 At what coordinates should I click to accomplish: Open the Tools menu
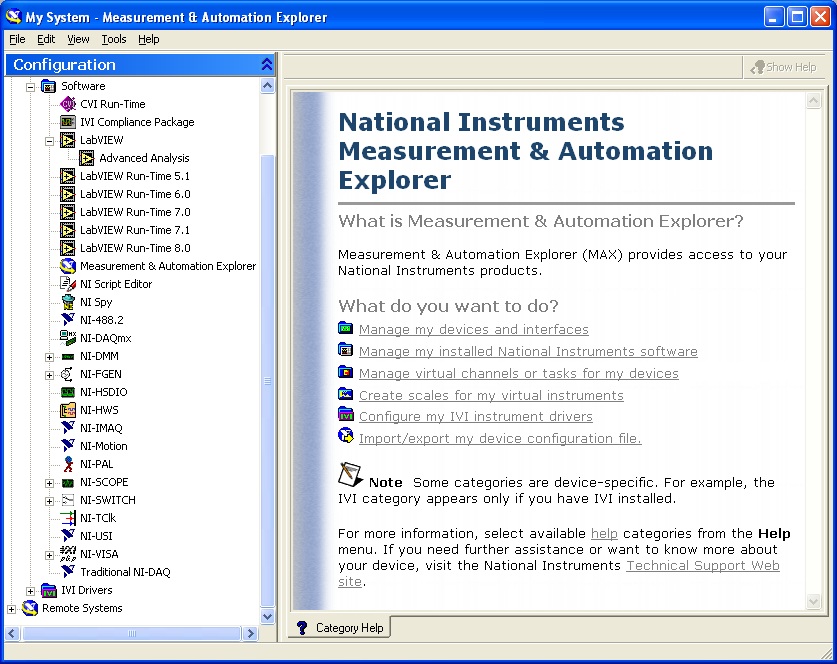click(x=114, y=39)
